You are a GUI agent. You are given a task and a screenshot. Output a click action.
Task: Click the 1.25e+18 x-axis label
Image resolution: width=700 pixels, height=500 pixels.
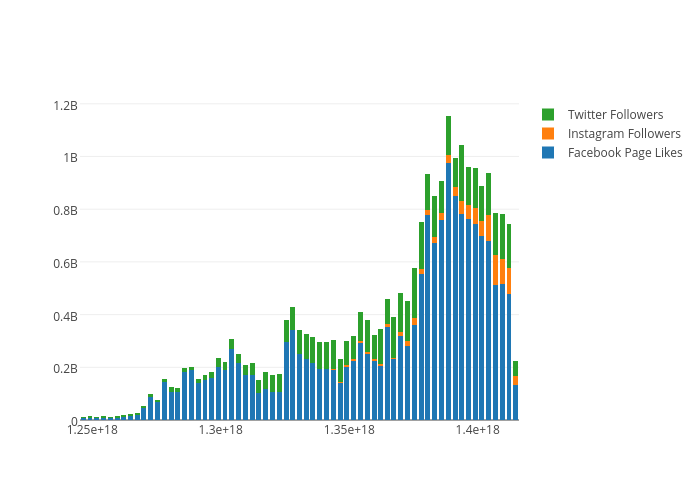[x=92, y=430]
